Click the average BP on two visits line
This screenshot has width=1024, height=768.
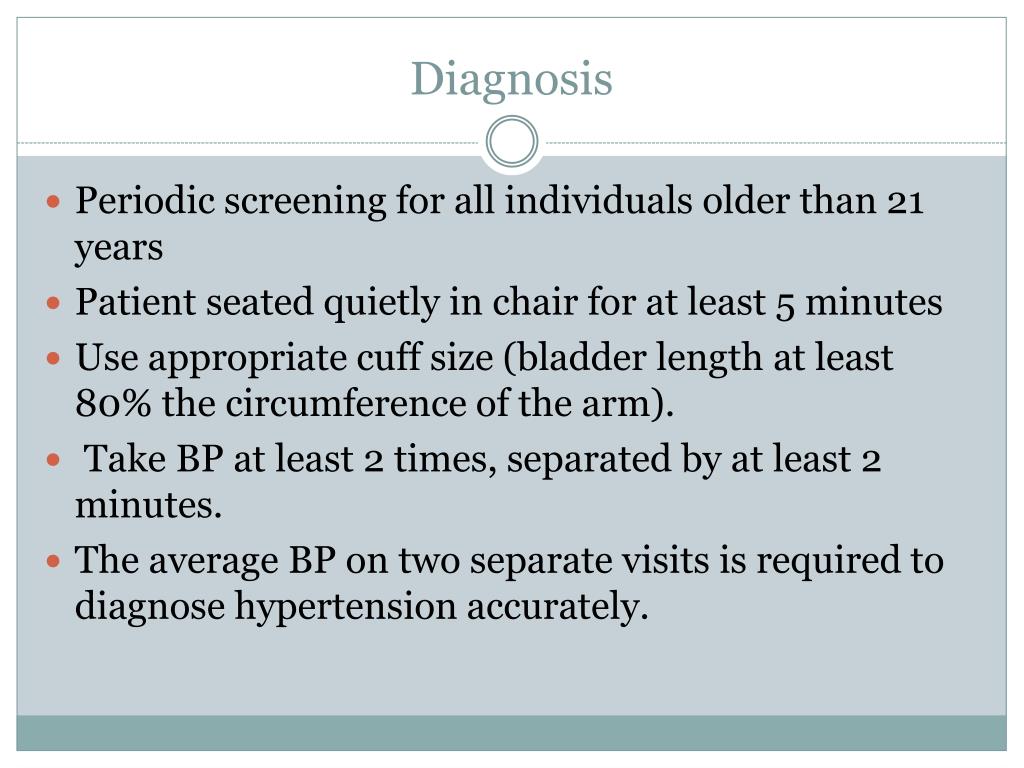[x=508, y=560]
